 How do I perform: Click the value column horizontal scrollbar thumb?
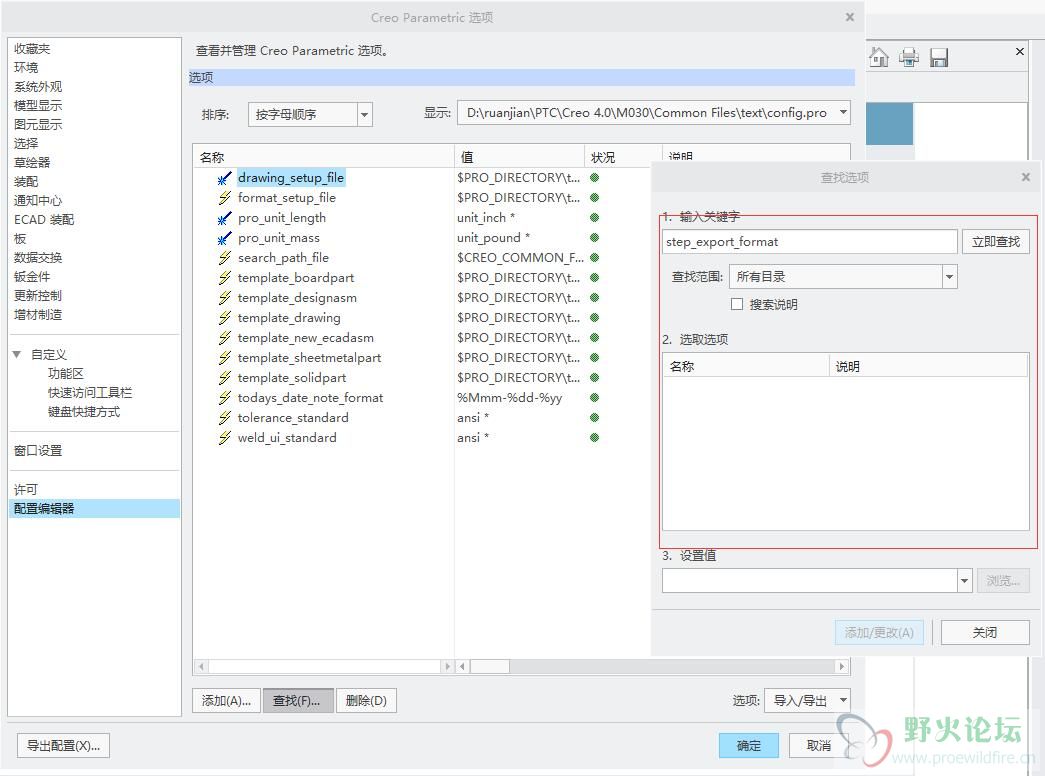point(491,667)
